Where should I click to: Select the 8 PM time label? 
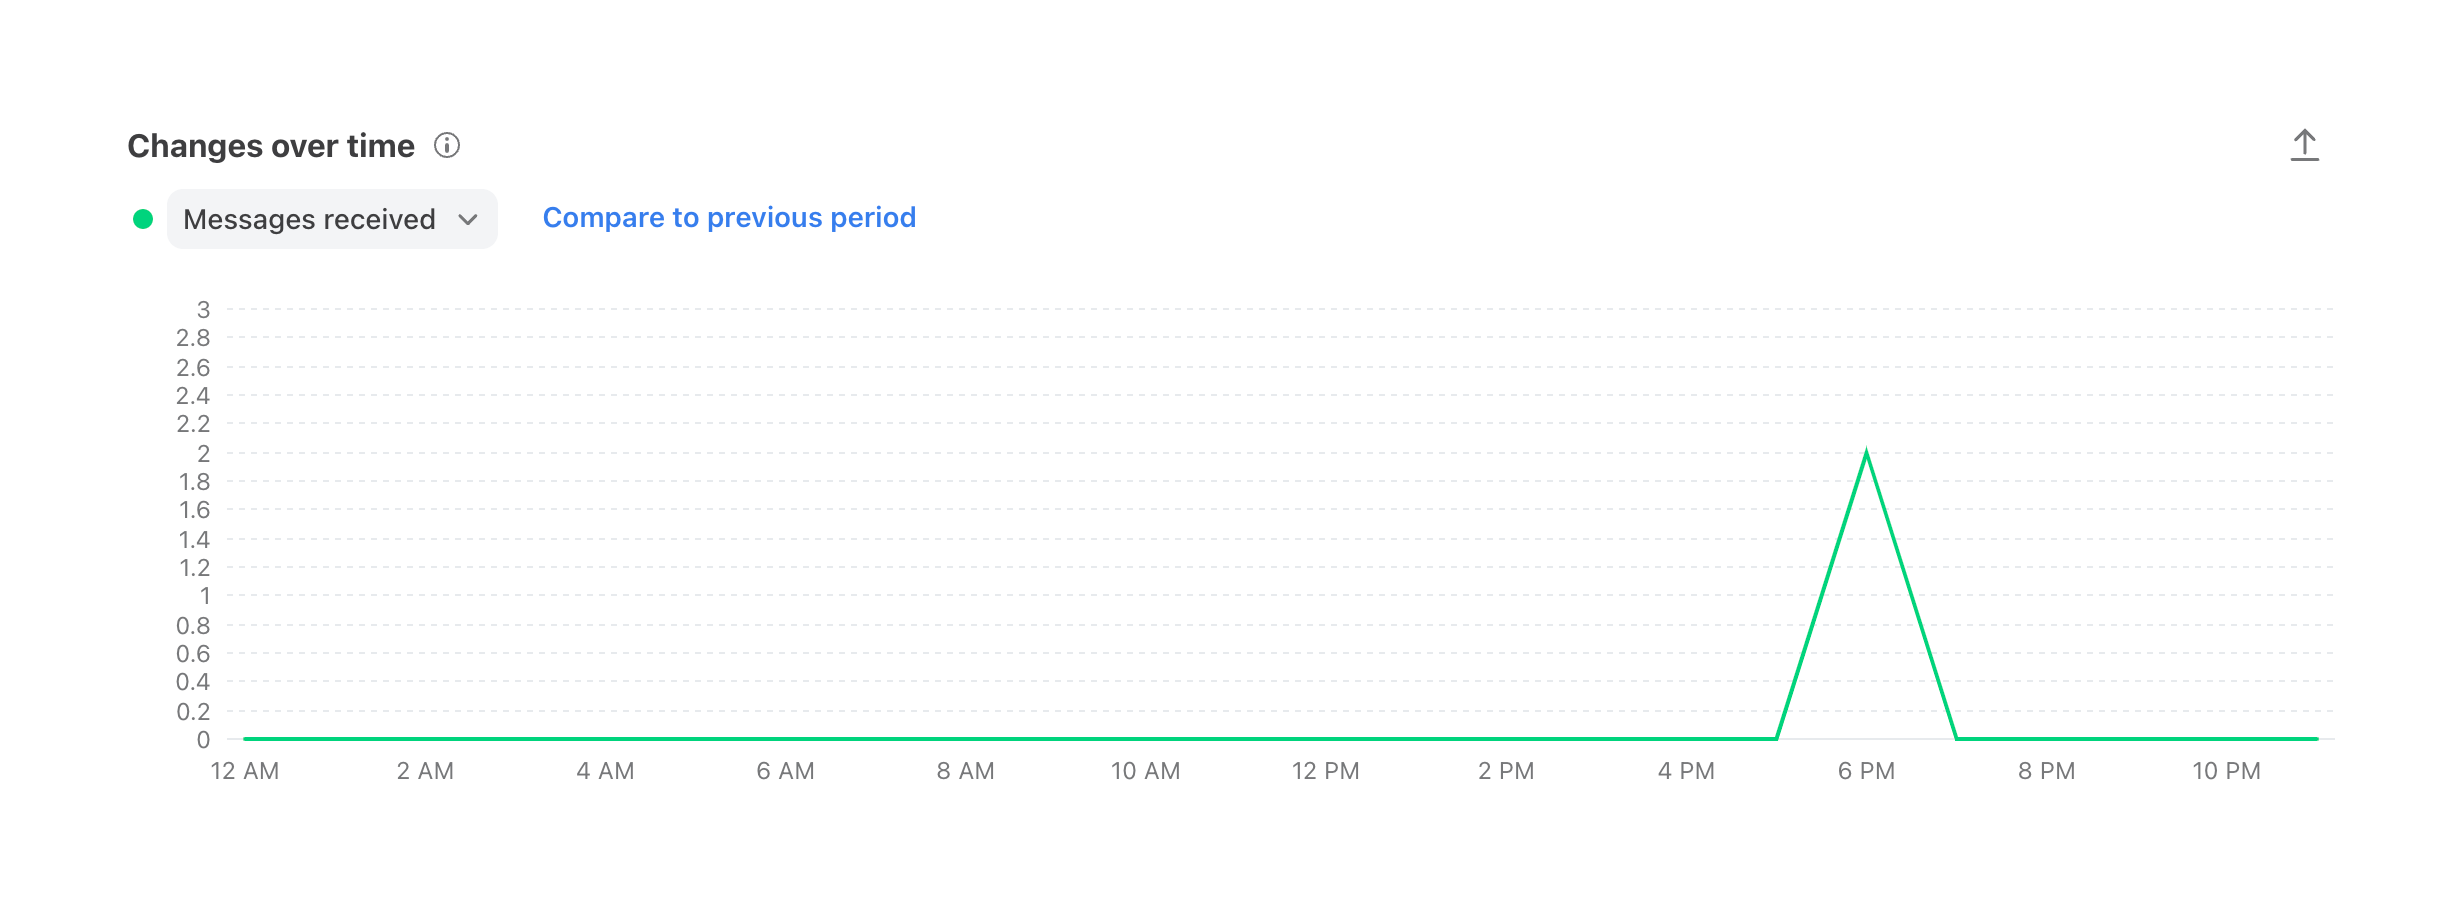click(2046, 771)
